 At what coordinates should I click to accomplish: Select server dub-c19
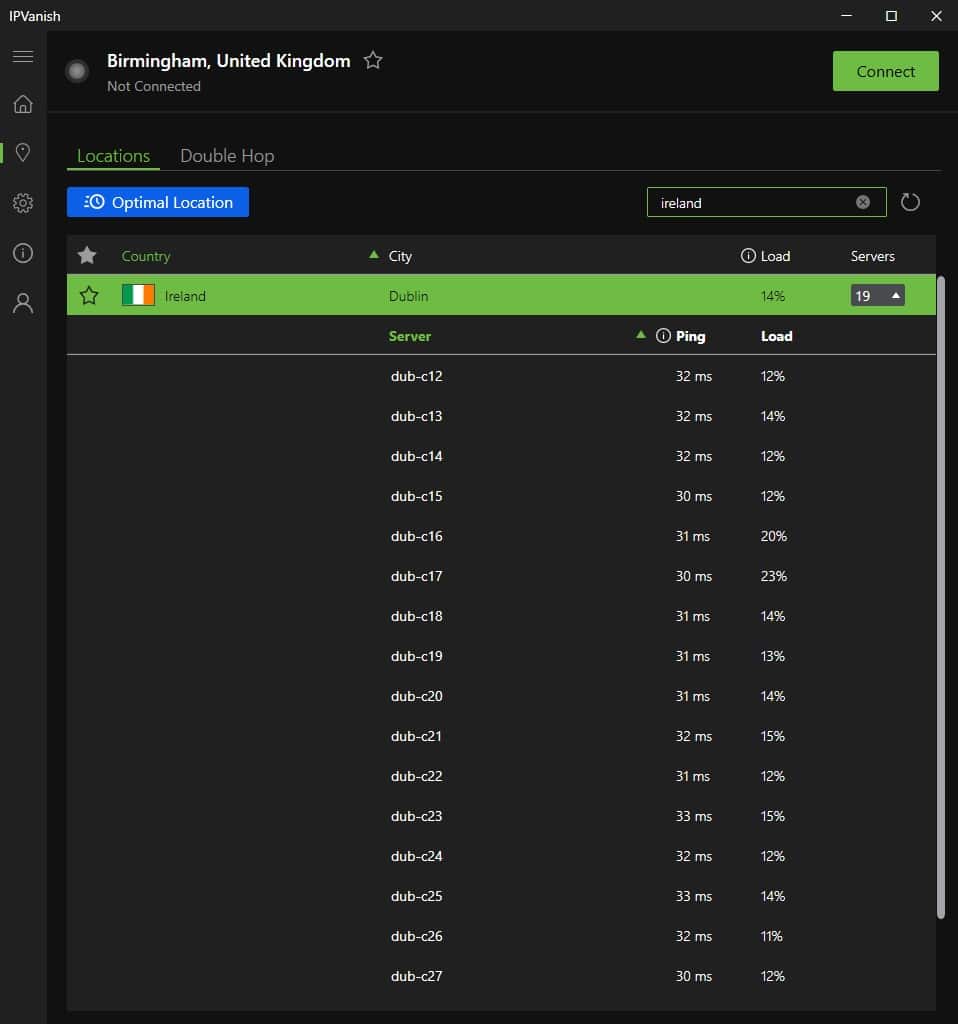tap(501, 656)
